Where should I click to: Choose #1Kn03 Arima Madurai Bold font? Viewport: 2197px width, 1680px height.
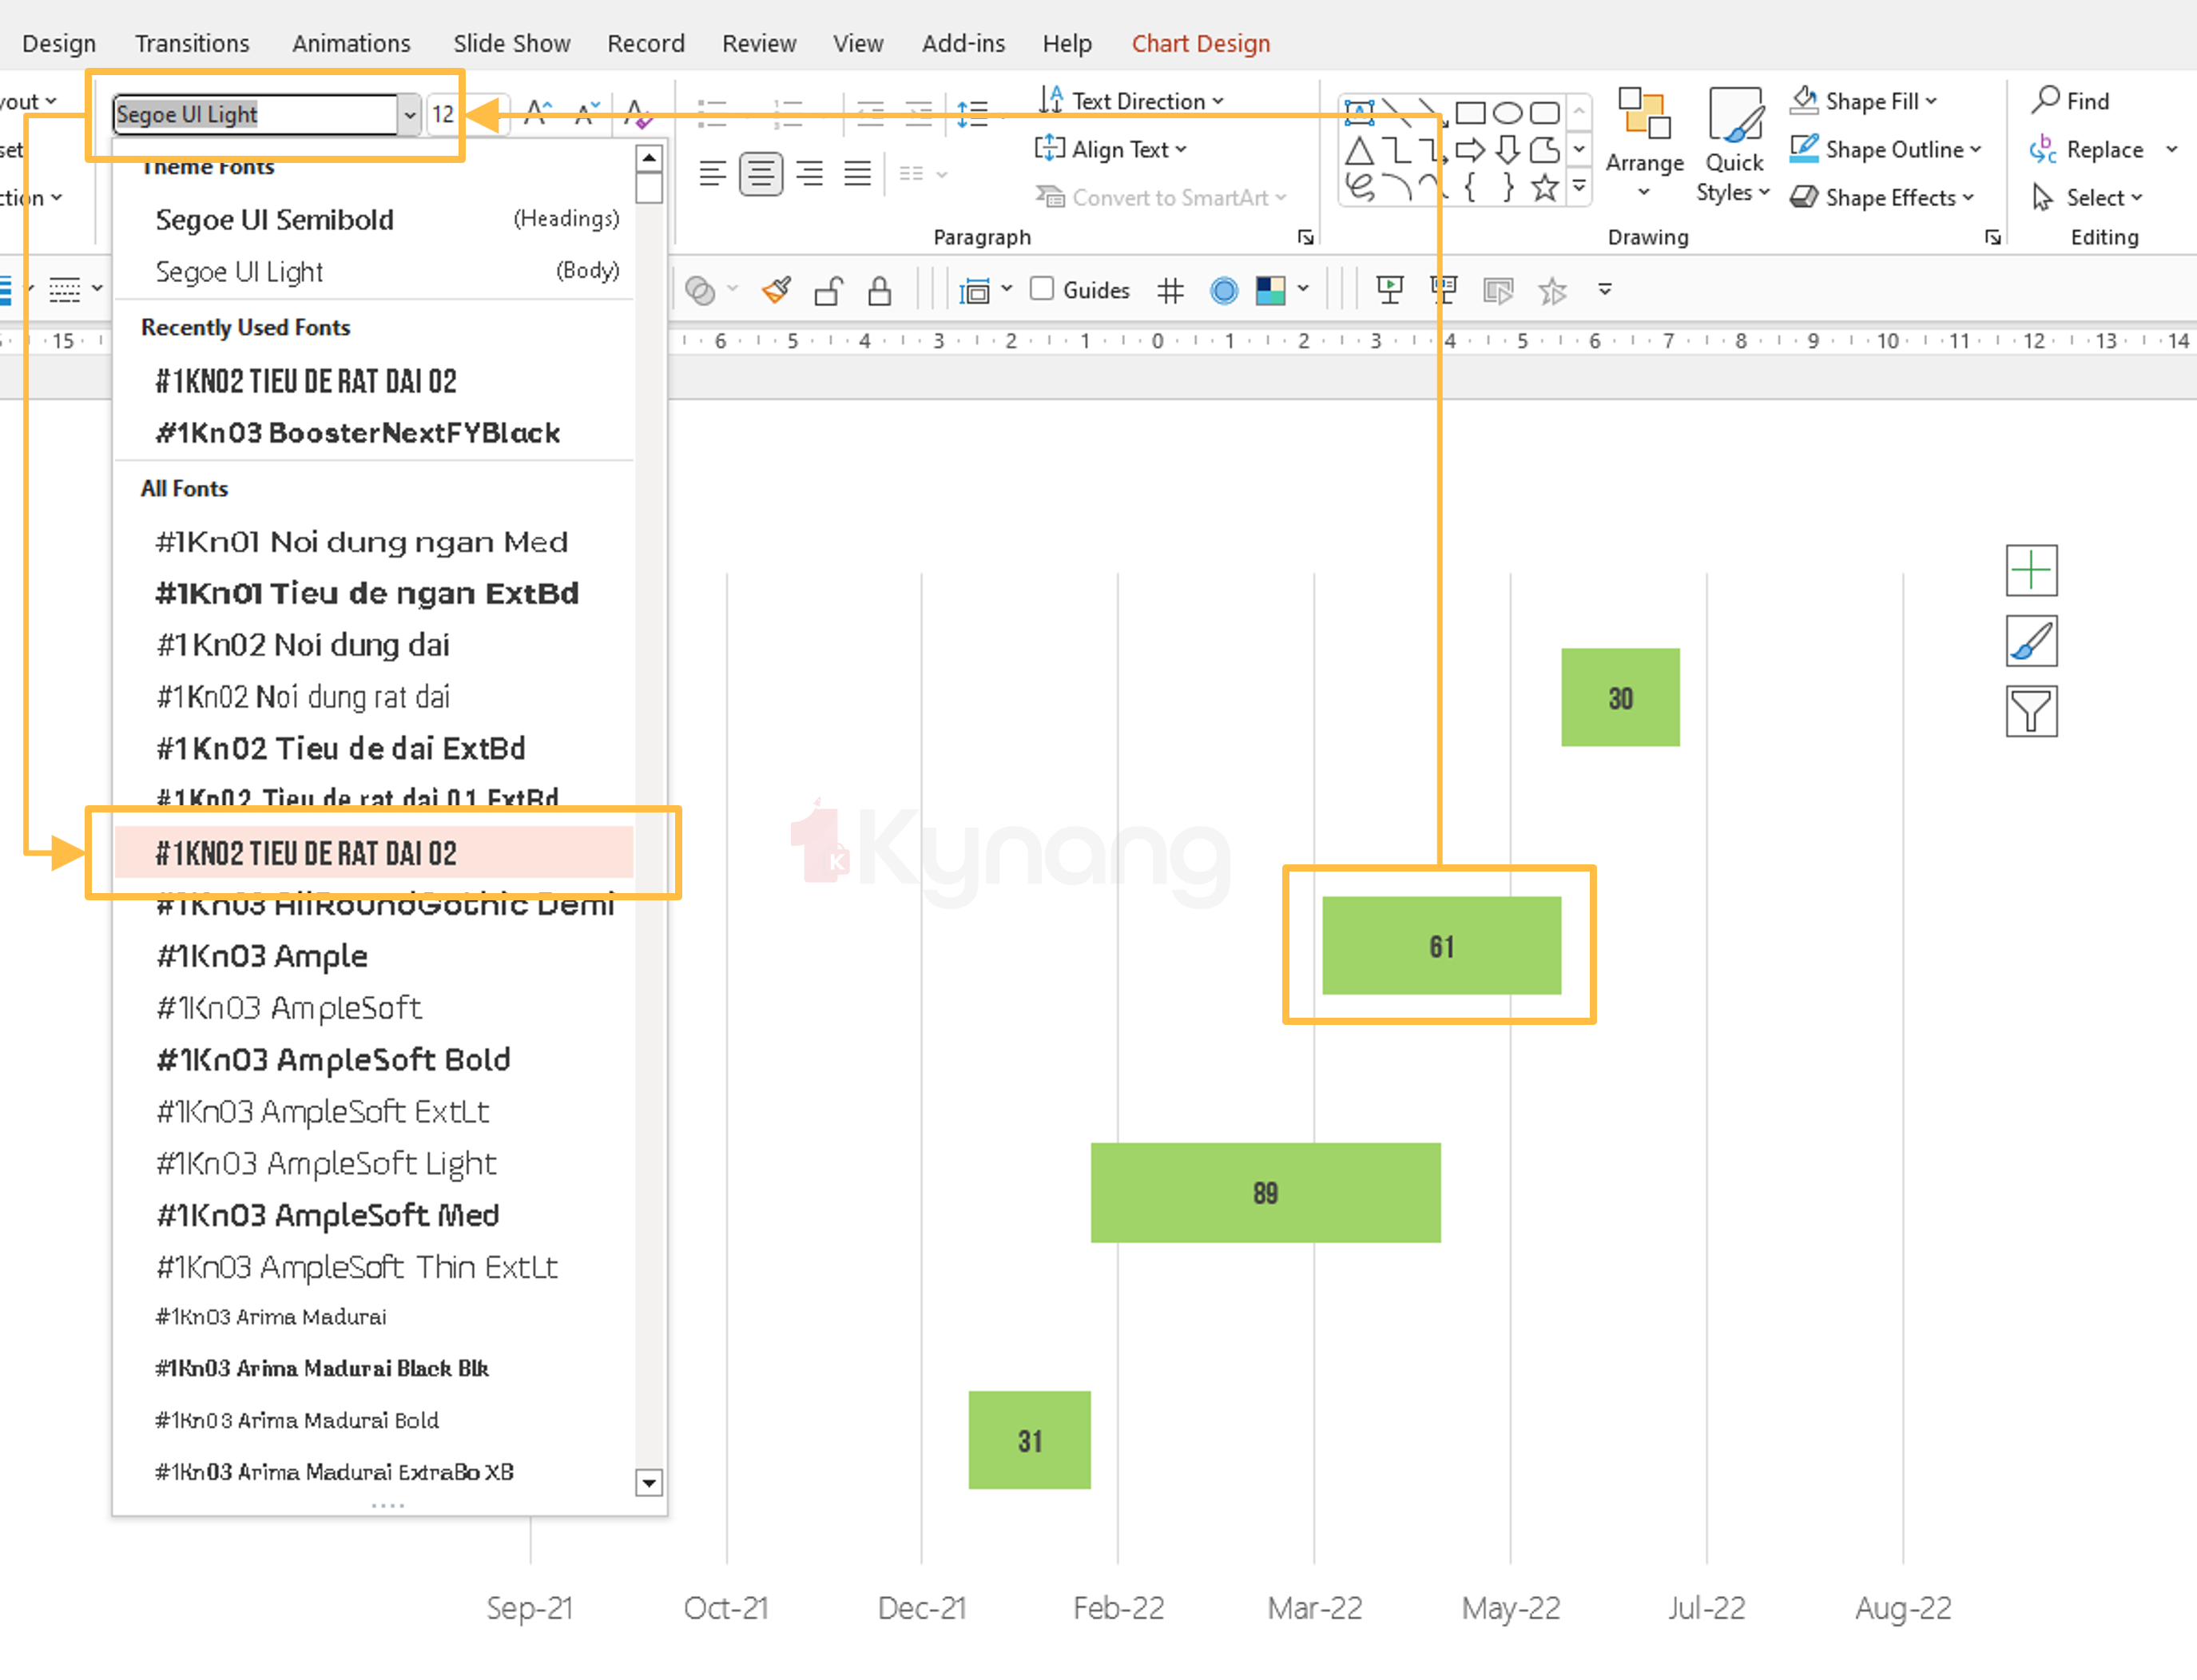point(375,1420)
